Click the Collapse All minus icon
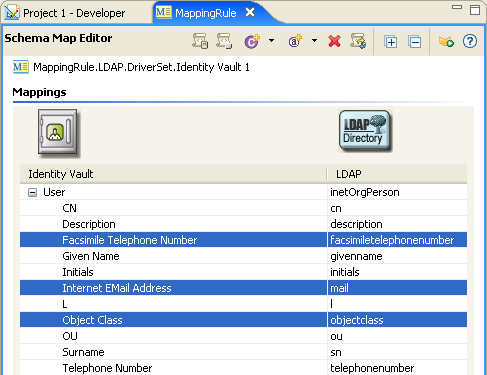The height and width of the screenshot is (375, 487). [x=415, y=42]
